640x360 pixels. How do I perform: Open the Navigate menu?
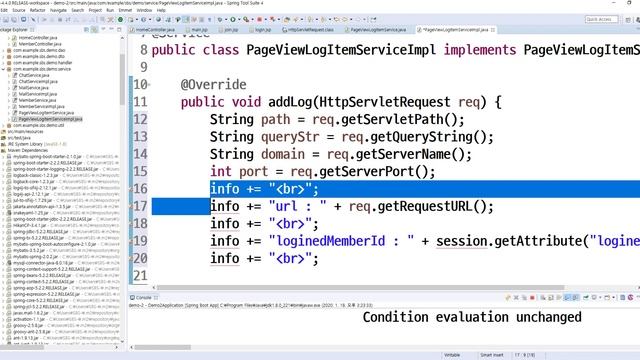pyautogui.click(x=58, y=10)
